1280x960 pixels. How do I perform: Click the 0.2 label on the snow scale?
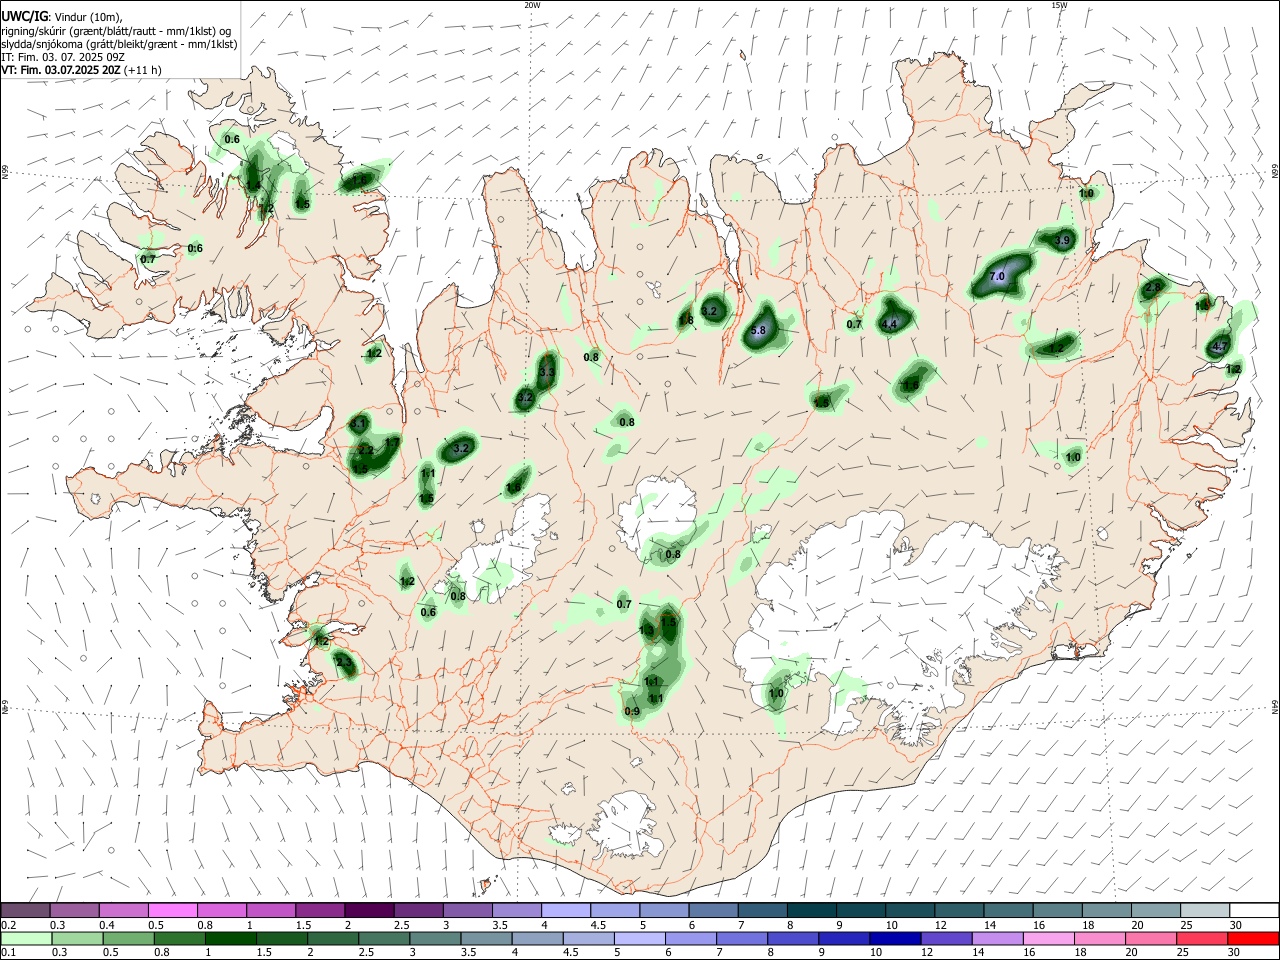click(x=8, y=925)
